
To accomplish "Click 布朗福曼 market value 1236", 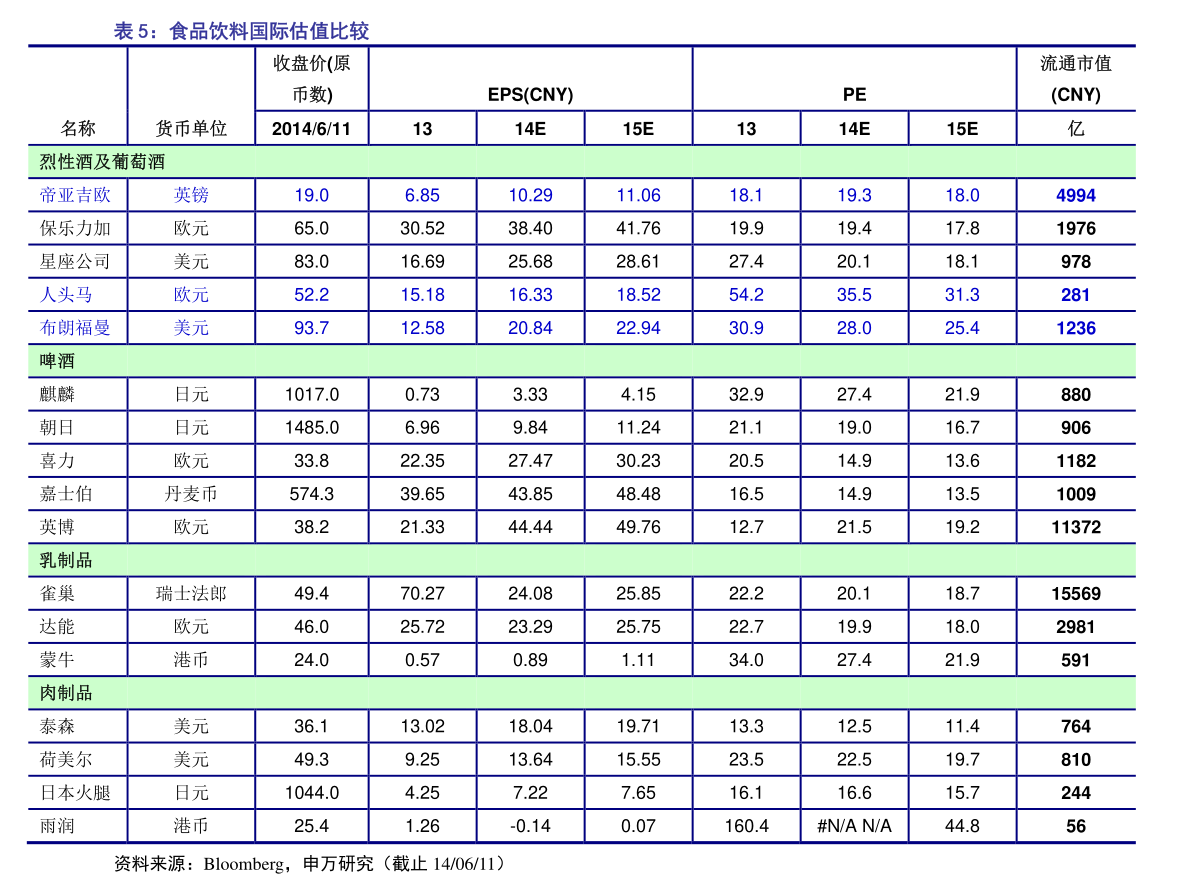I will (1076, 328).
